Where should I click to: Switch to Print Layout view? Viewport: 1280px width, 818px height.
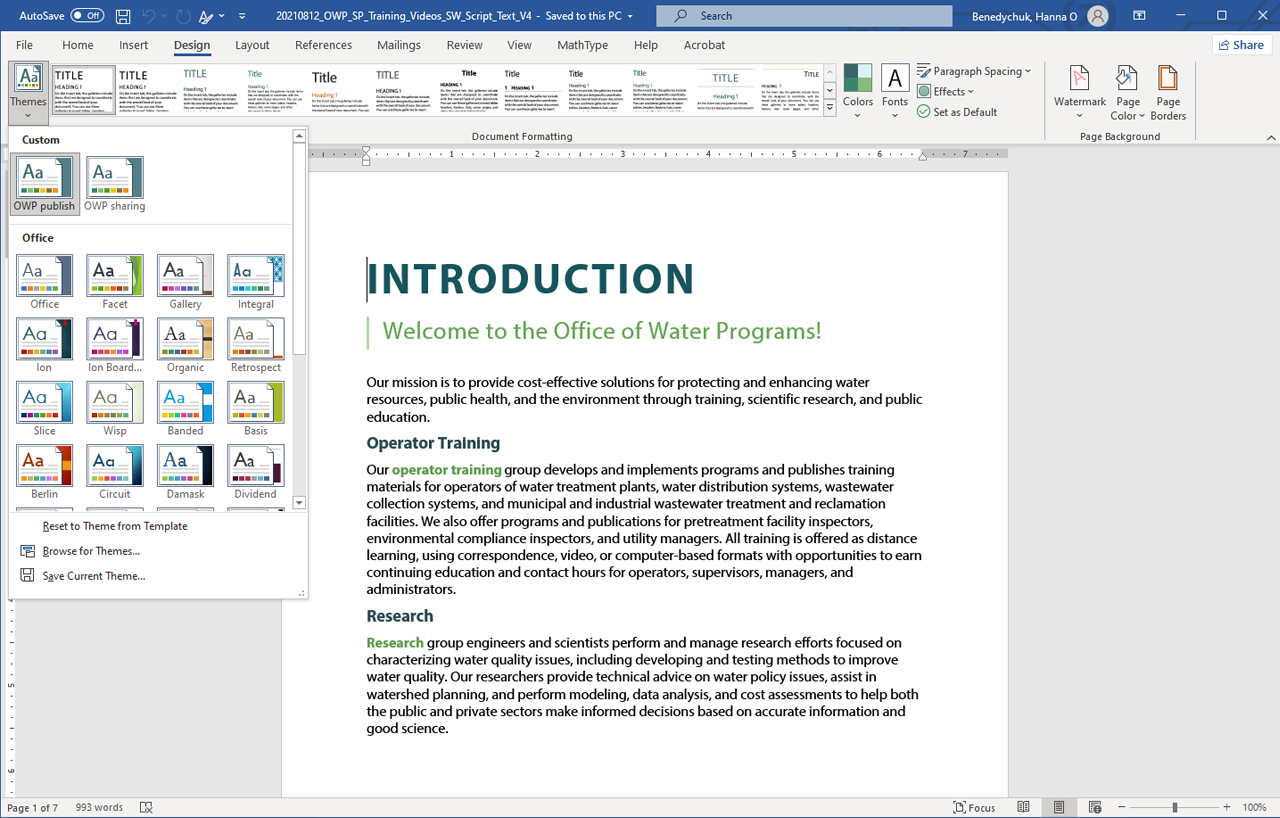(x=1059, y=807)
